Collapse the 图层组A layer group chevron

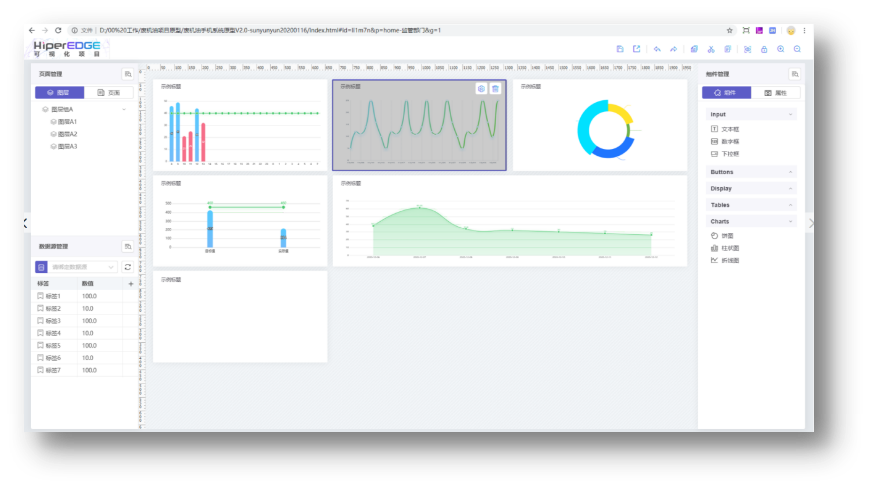coord(124,110)
